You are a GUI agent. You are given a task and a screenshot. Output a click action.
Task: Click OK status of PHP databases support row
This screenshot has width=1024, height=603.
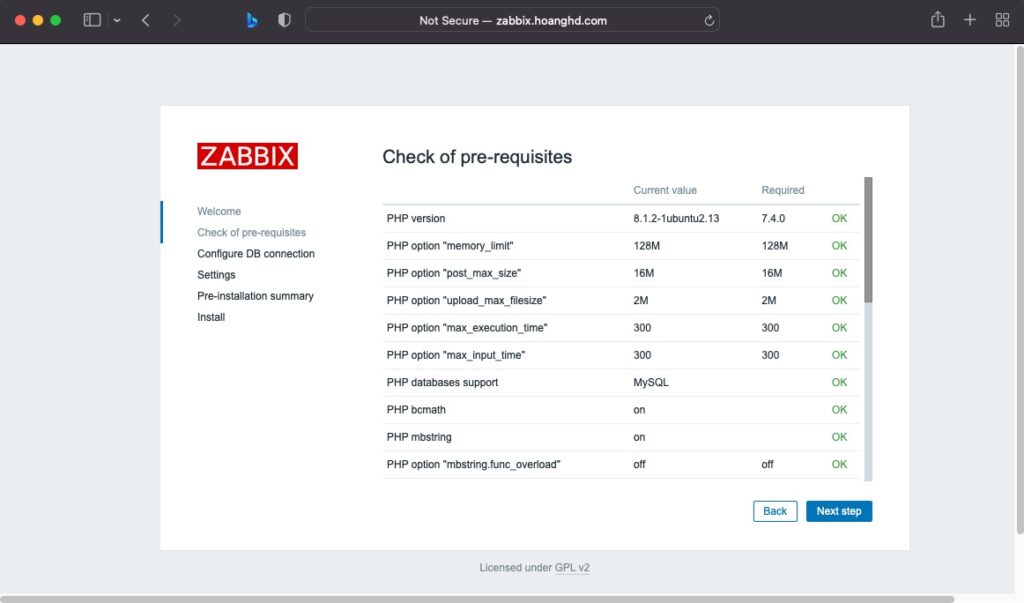click(x=839, y=382)
